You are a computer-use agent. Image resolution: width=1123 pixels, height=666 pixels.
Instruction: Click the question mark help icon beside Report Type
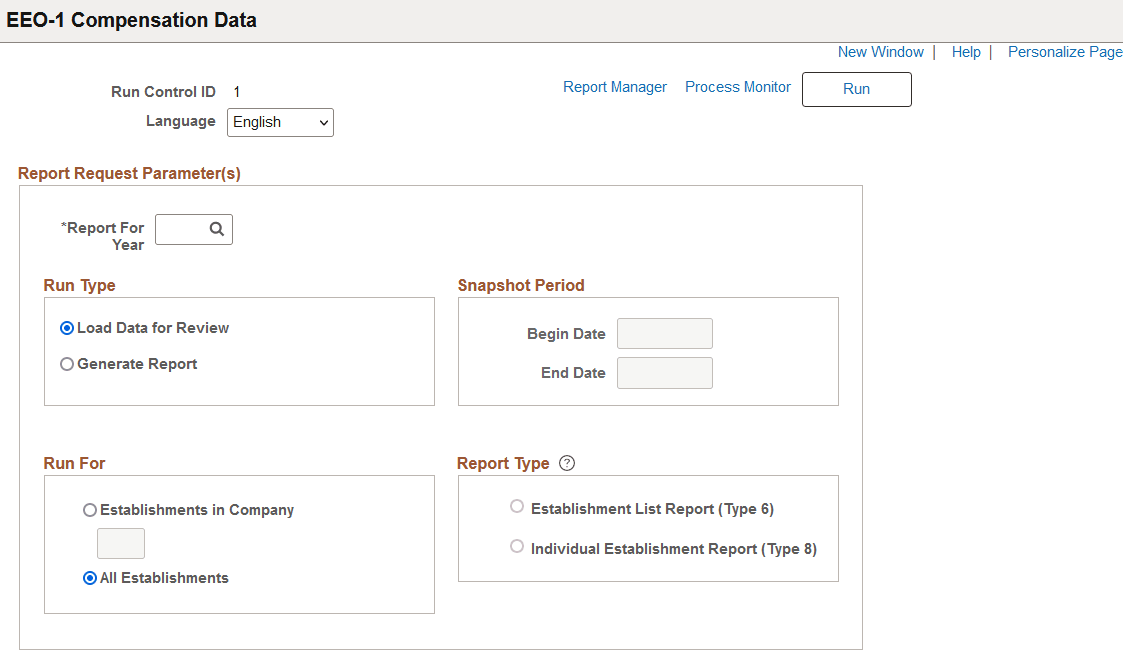pos(566,462)
